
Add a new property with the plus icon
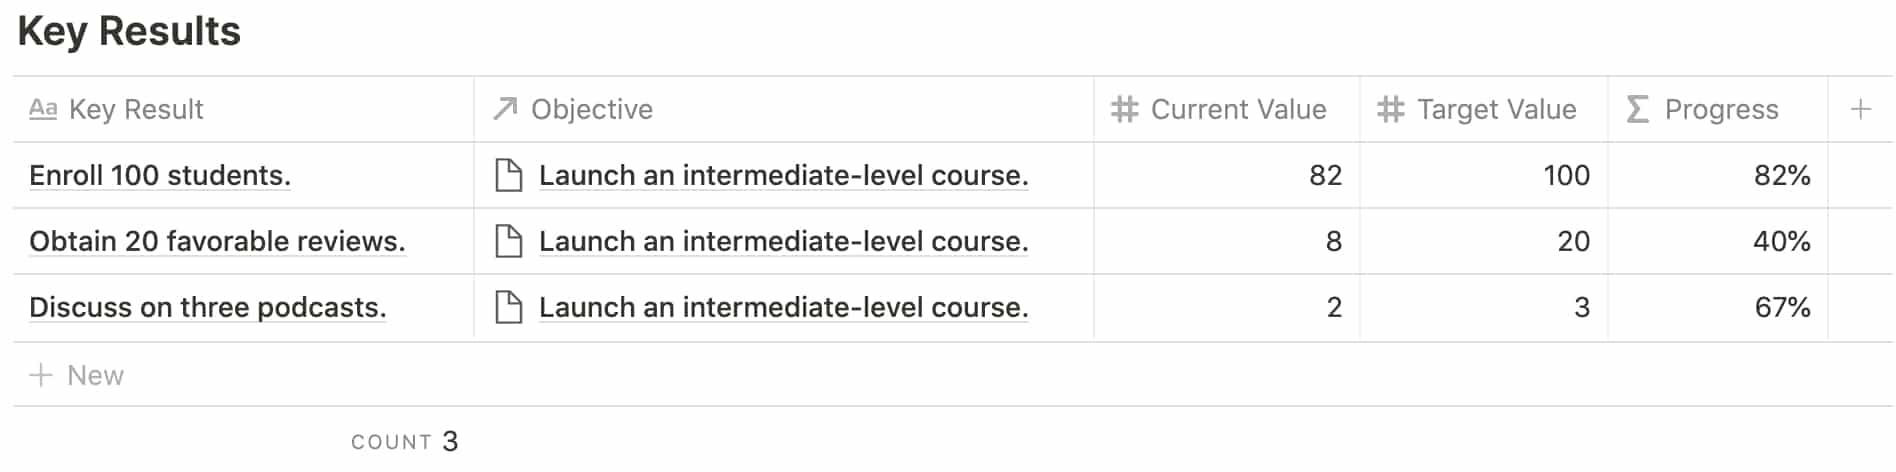coord(1860,109)
